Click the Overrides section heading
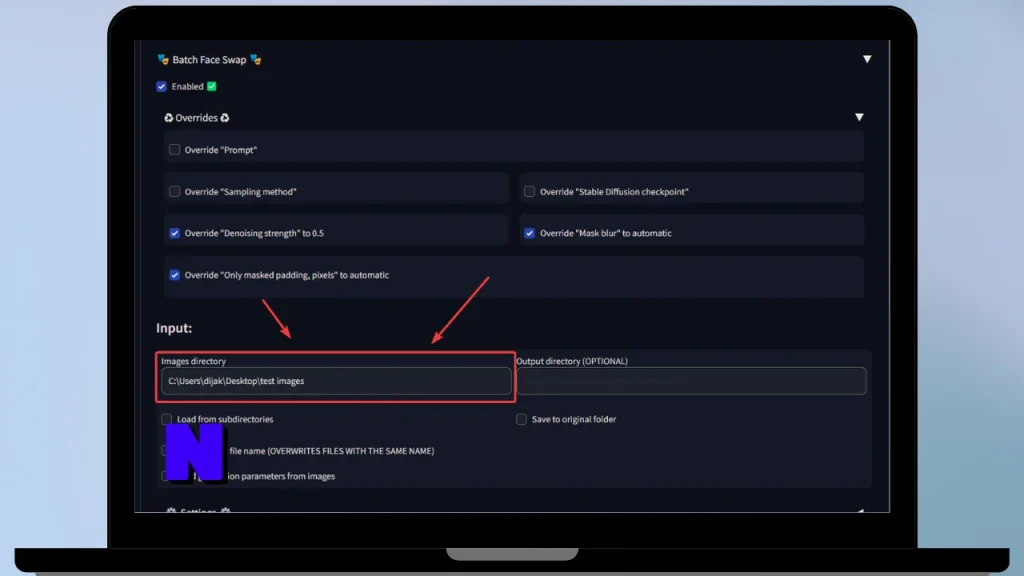Screen dimensions: 1024x576 pos(196,118)
